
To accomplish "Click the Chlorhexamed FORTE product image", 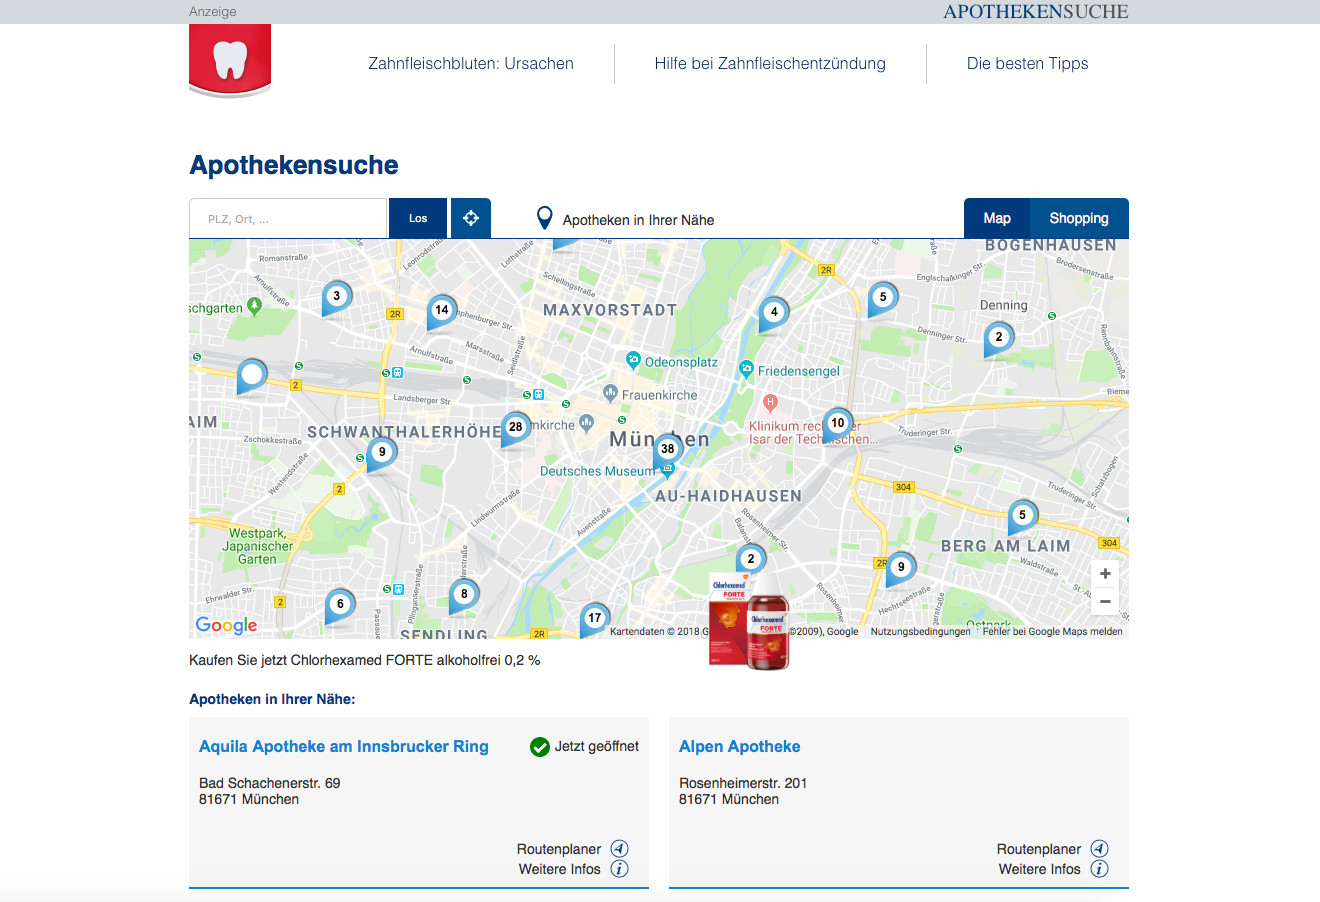I will pos(749,620).
